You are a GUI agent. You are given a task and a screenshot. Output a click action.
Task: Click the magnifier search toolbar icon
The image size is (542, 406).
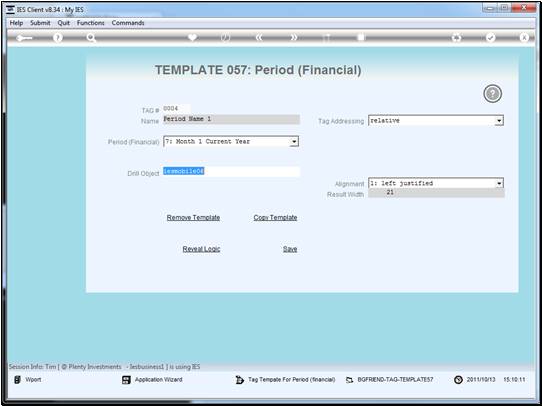click(x=91, y=37)
